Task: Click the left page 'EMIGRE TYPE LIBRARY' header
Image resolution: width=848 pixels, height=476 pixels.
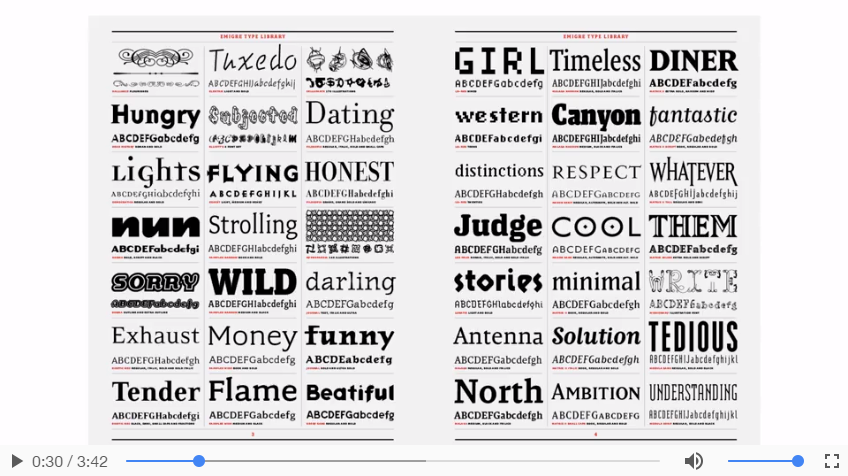Action: click(253, 37)
